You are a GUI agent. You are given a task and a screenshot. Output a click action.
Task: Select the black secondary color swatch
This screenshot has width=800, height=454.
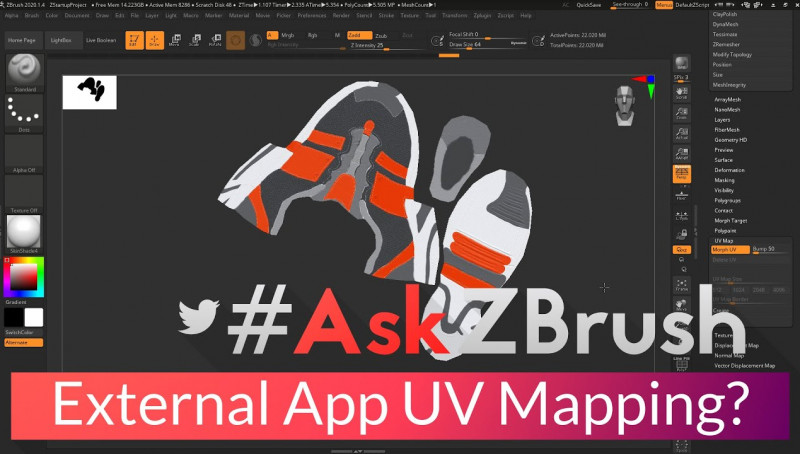(14, 317)
